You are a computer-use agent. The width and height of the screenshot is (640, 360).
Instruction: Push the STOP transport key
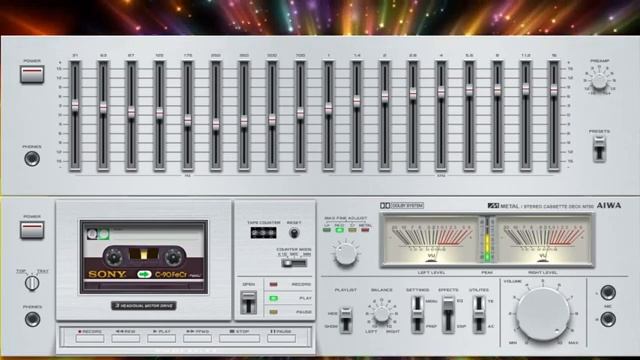[240, 338]
